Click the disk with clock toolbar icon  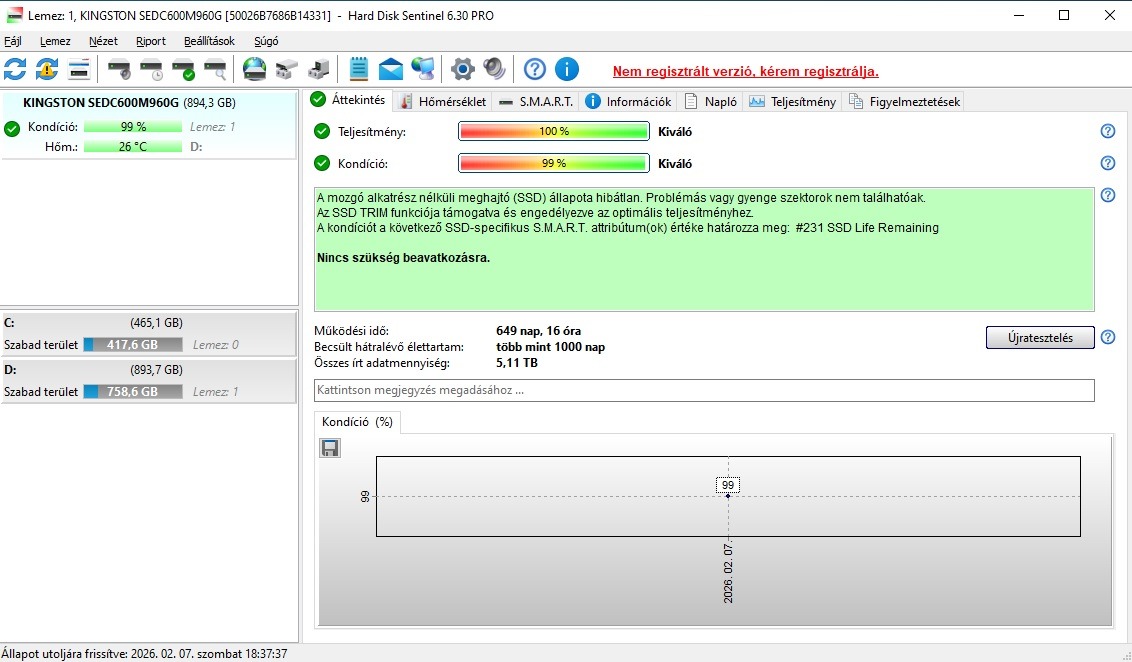click(152, 69)
